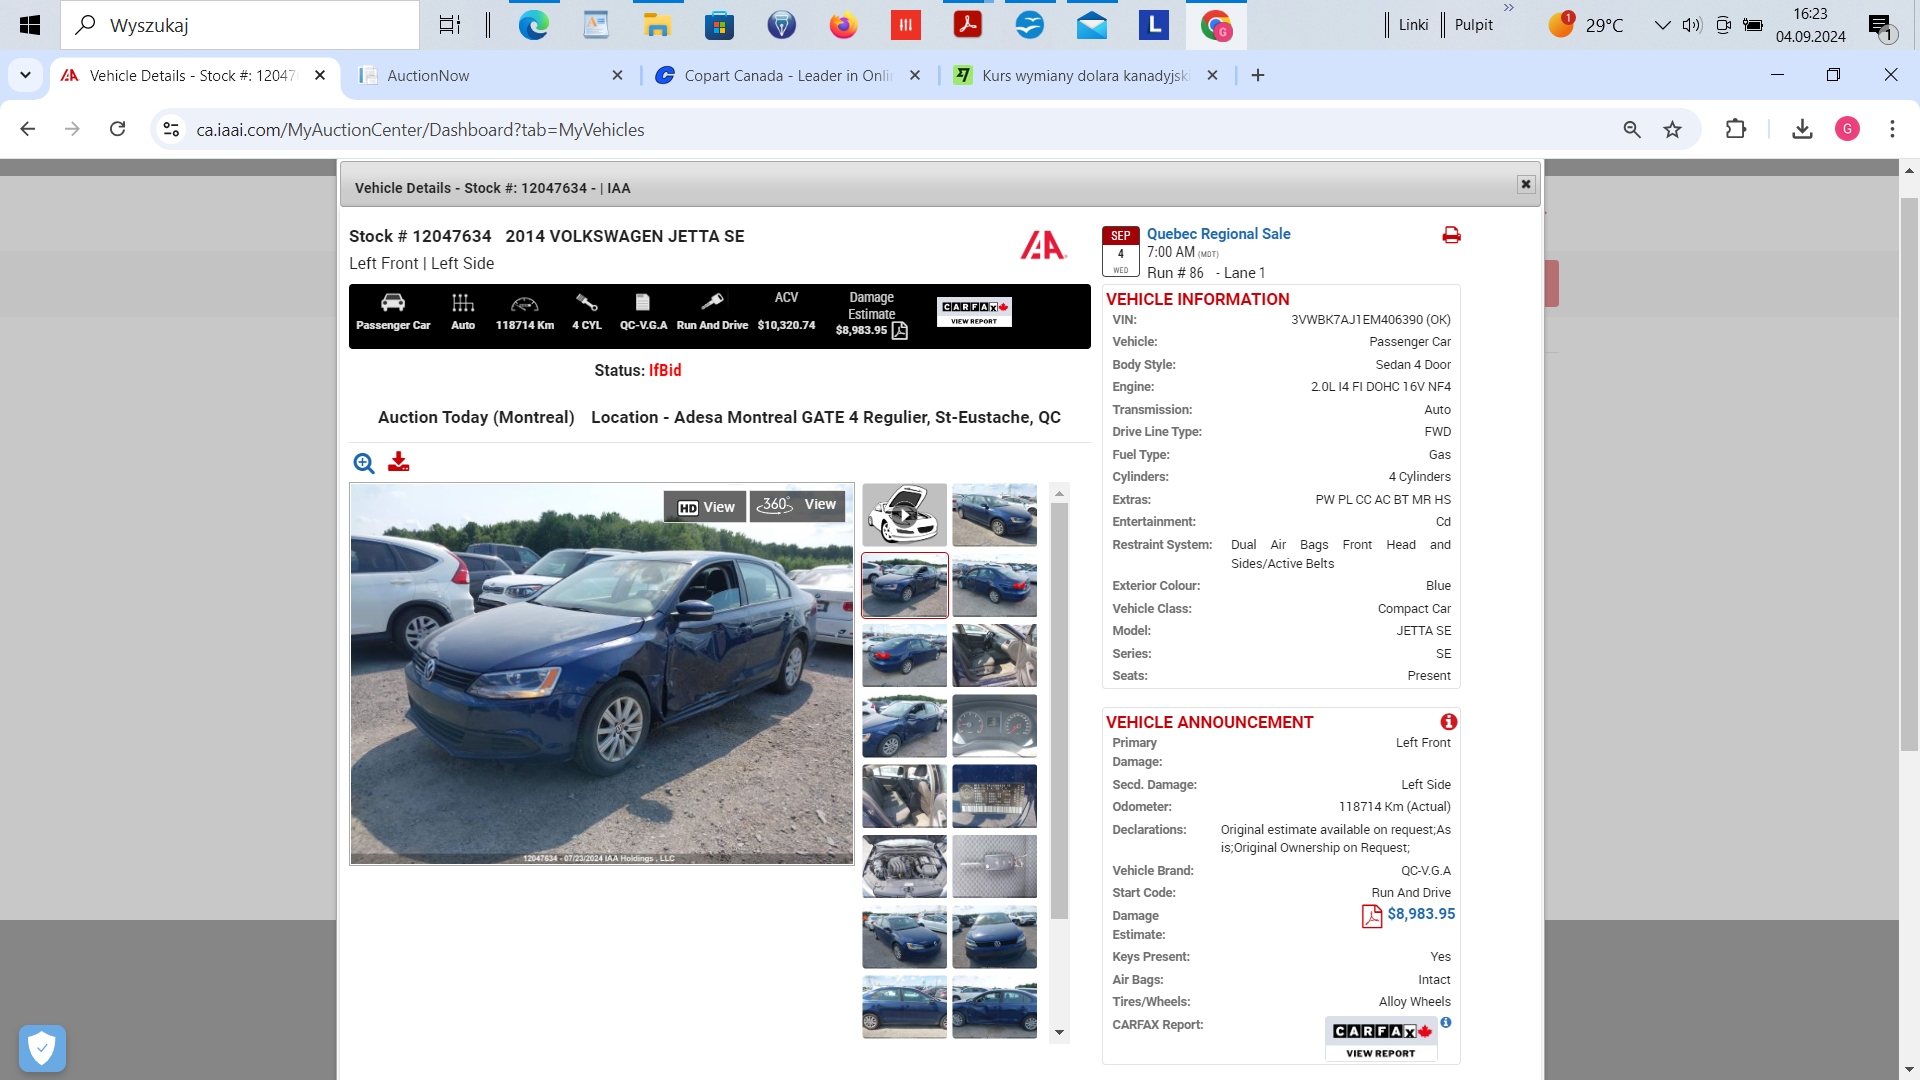Open the tab search dropdown arrow

(x=25, y=75)
